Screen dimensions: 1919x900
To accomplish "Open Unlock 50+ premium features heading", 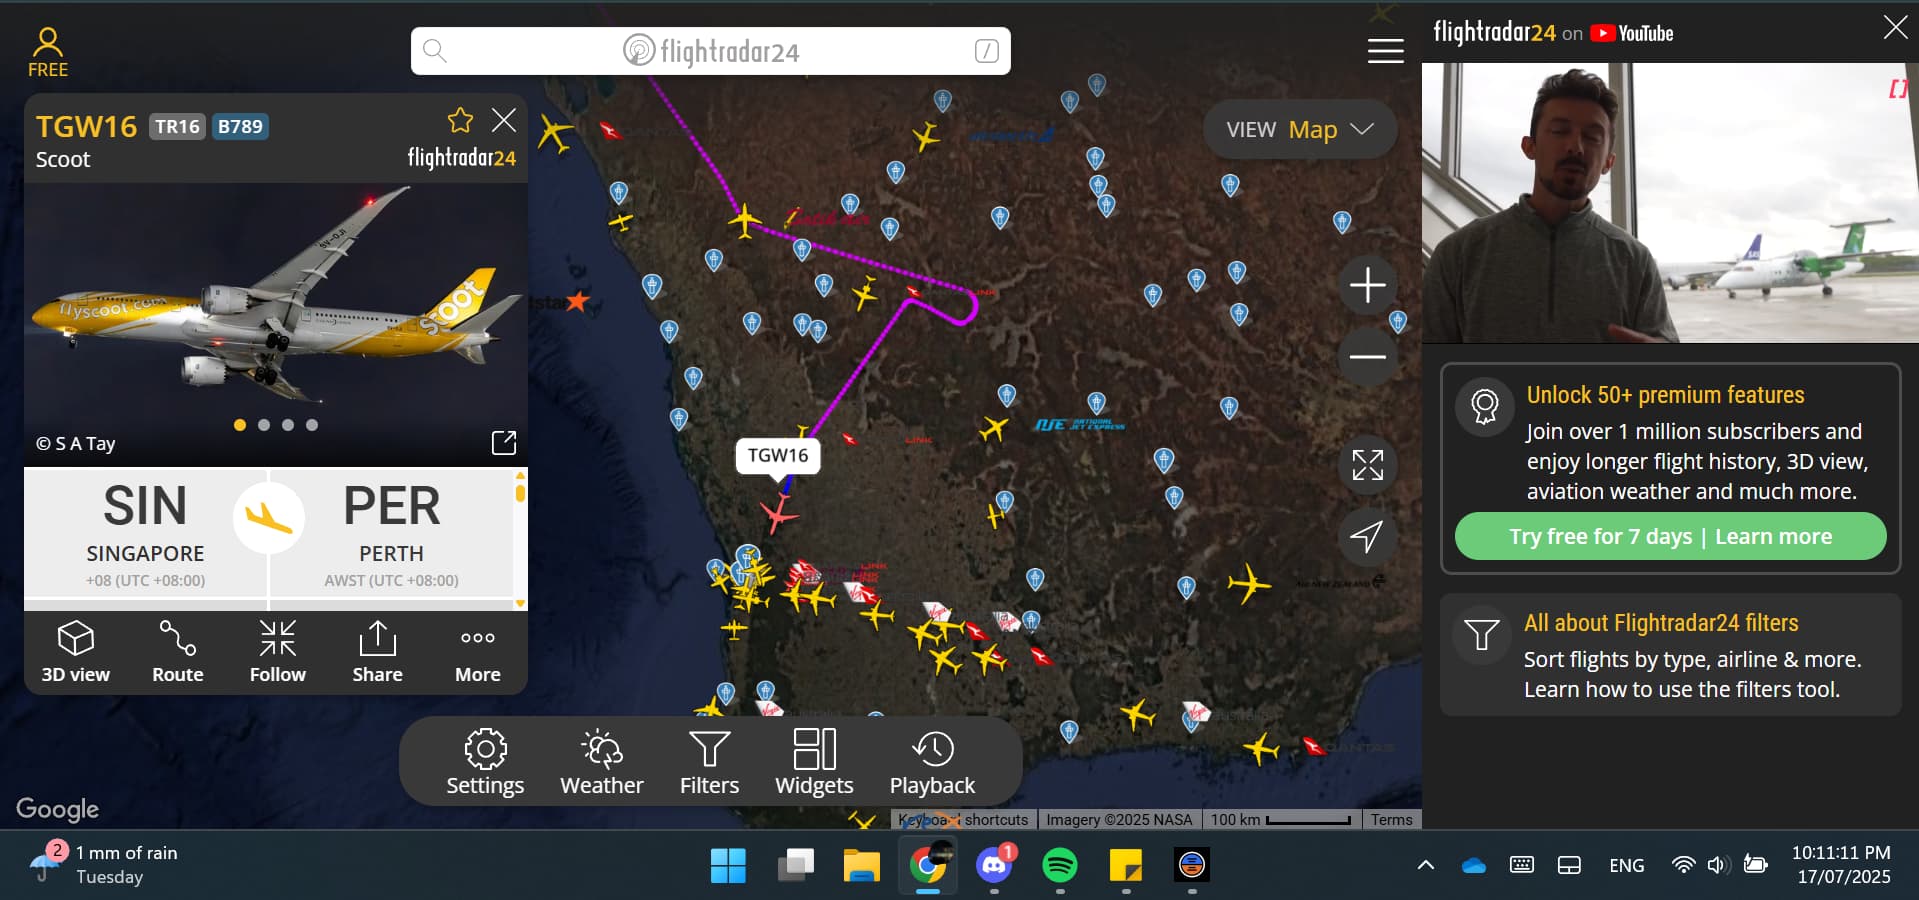I will 1665,395.
